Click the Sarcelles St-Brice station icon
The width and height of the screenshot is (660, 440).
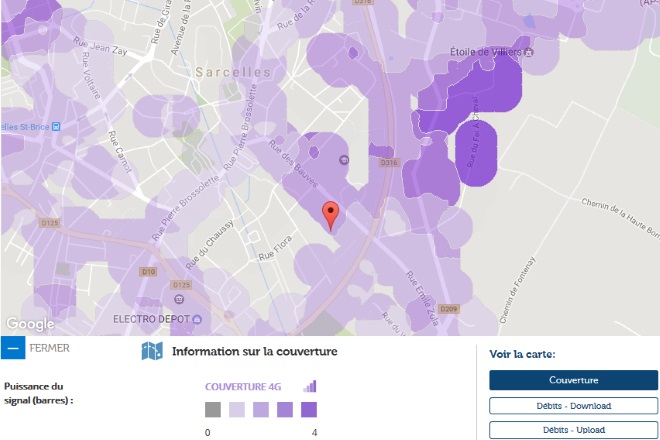56,127
